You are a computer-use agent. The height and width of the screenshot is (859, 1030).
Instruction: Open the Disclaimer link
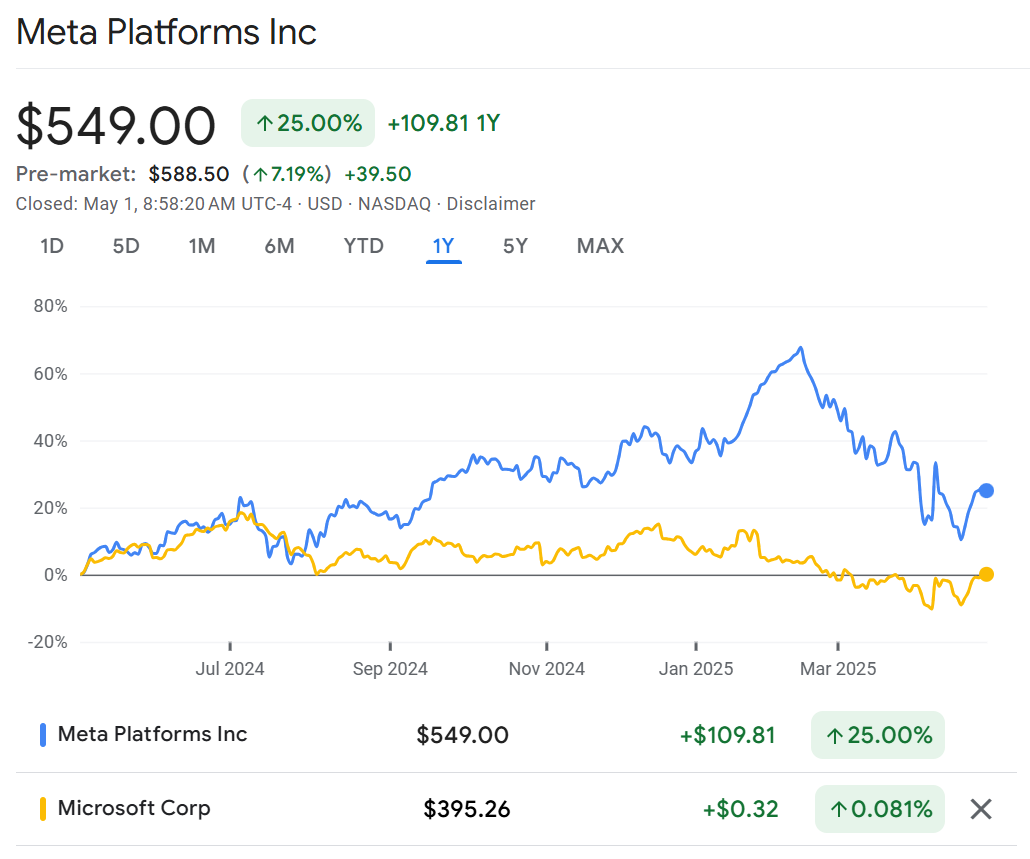(x=491, y=204)
